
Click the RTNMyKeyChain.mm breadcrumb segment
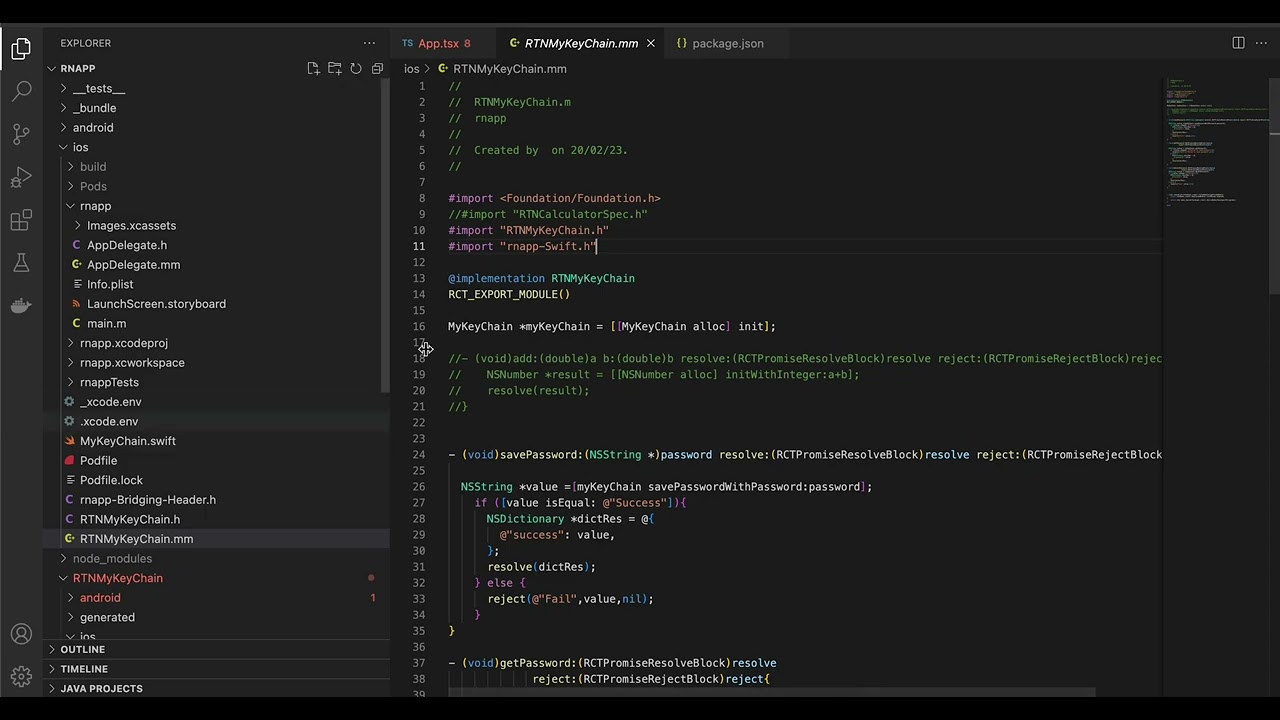[x=510, y=69]
